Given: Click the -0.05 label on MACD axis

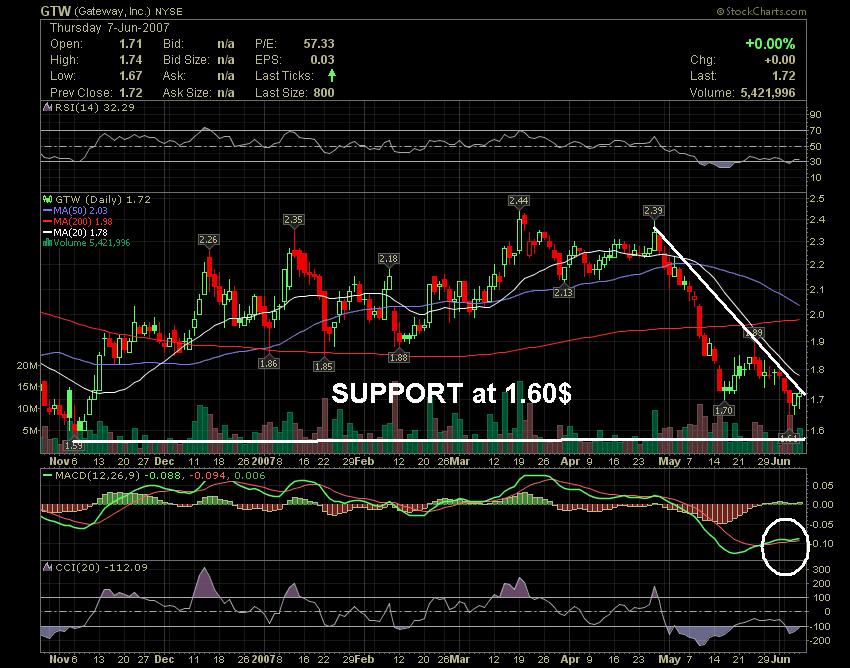Looking at the screenshot, I should [823, 524].
